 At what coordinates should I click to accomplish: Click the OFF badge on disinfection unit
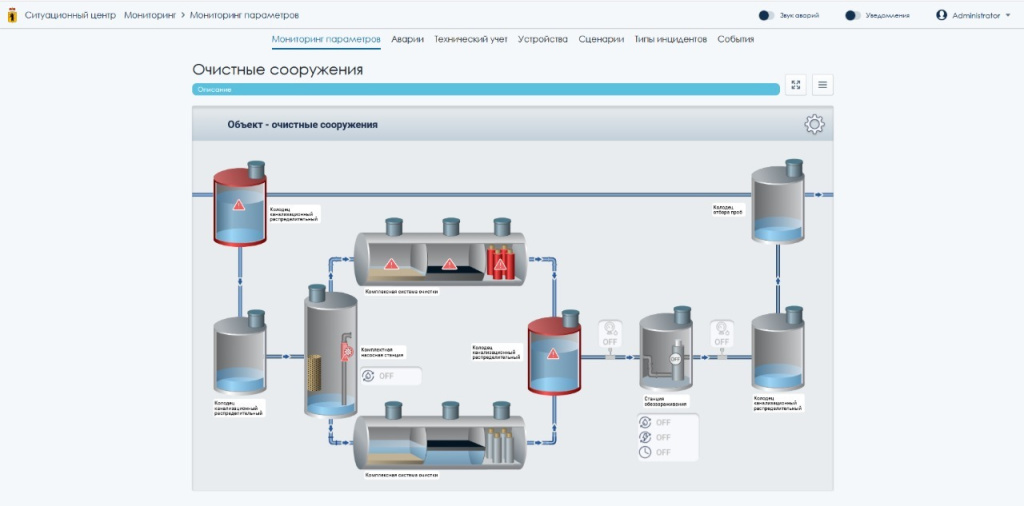click(x=675, y=358)
